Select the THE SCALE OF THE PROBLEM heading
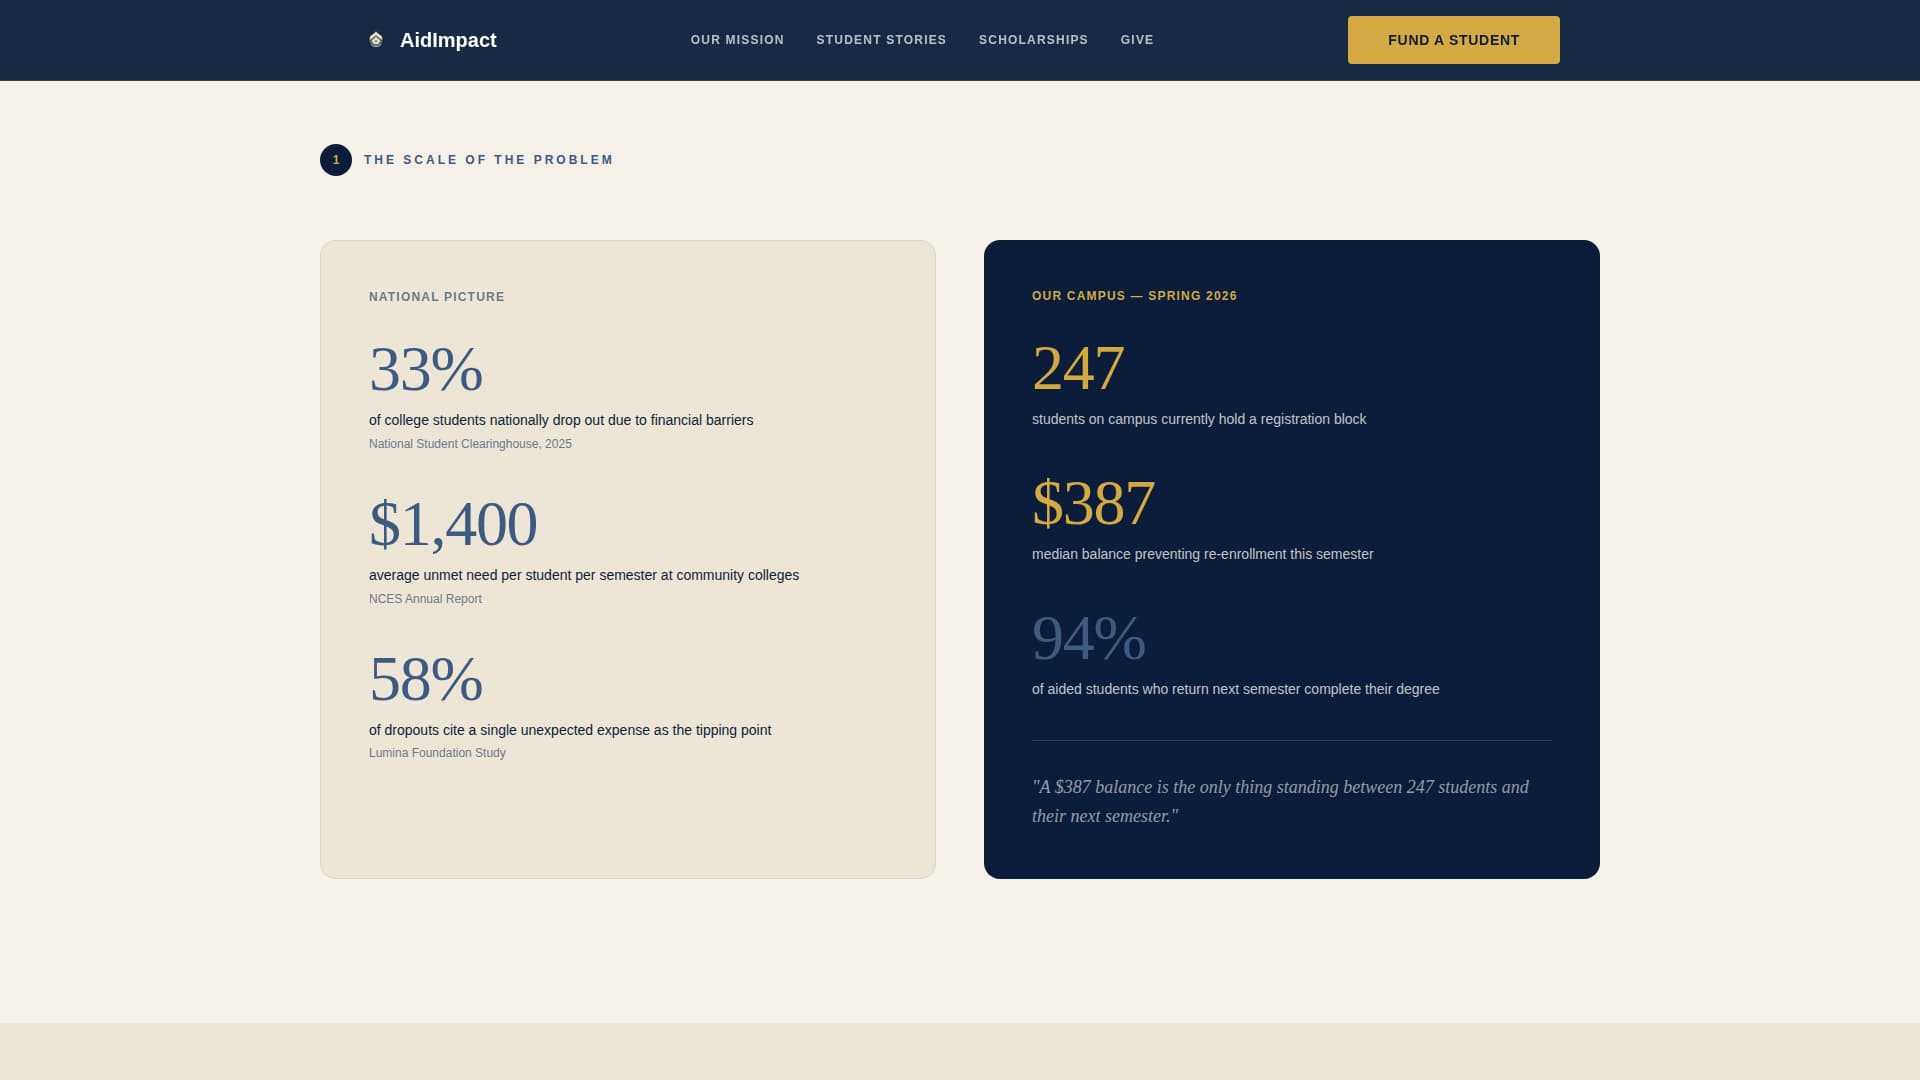This screenshot has width=1920, height=1080. 488,160
